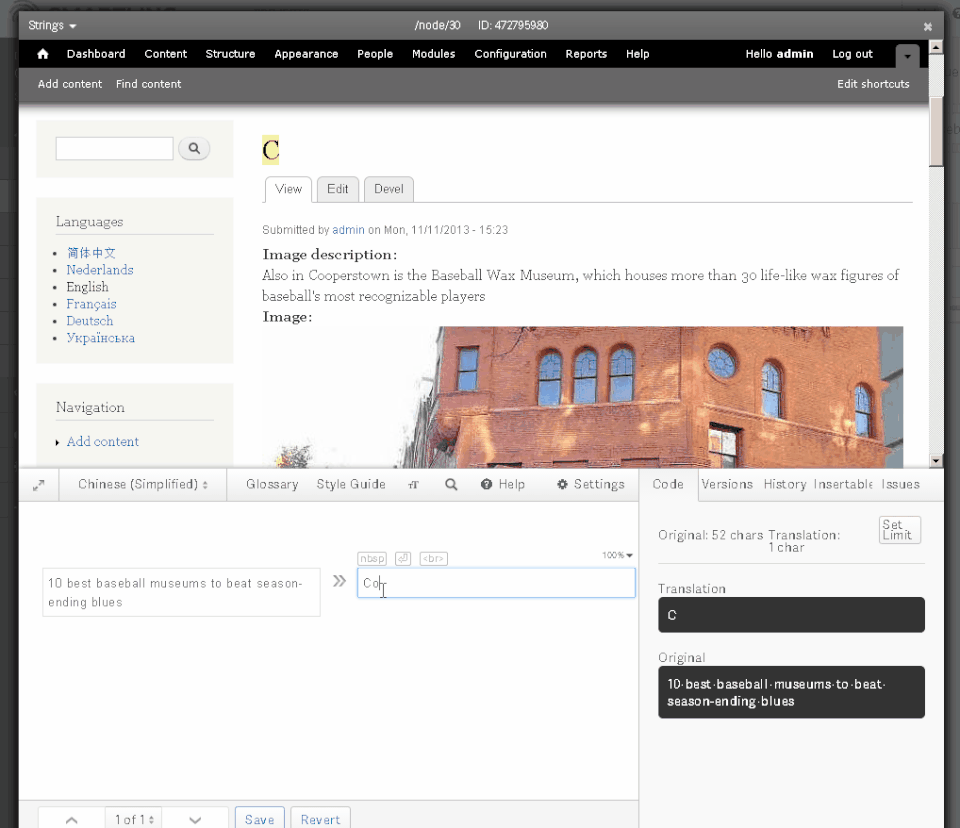Insert a non-breaking space with nbsp button

372,559
